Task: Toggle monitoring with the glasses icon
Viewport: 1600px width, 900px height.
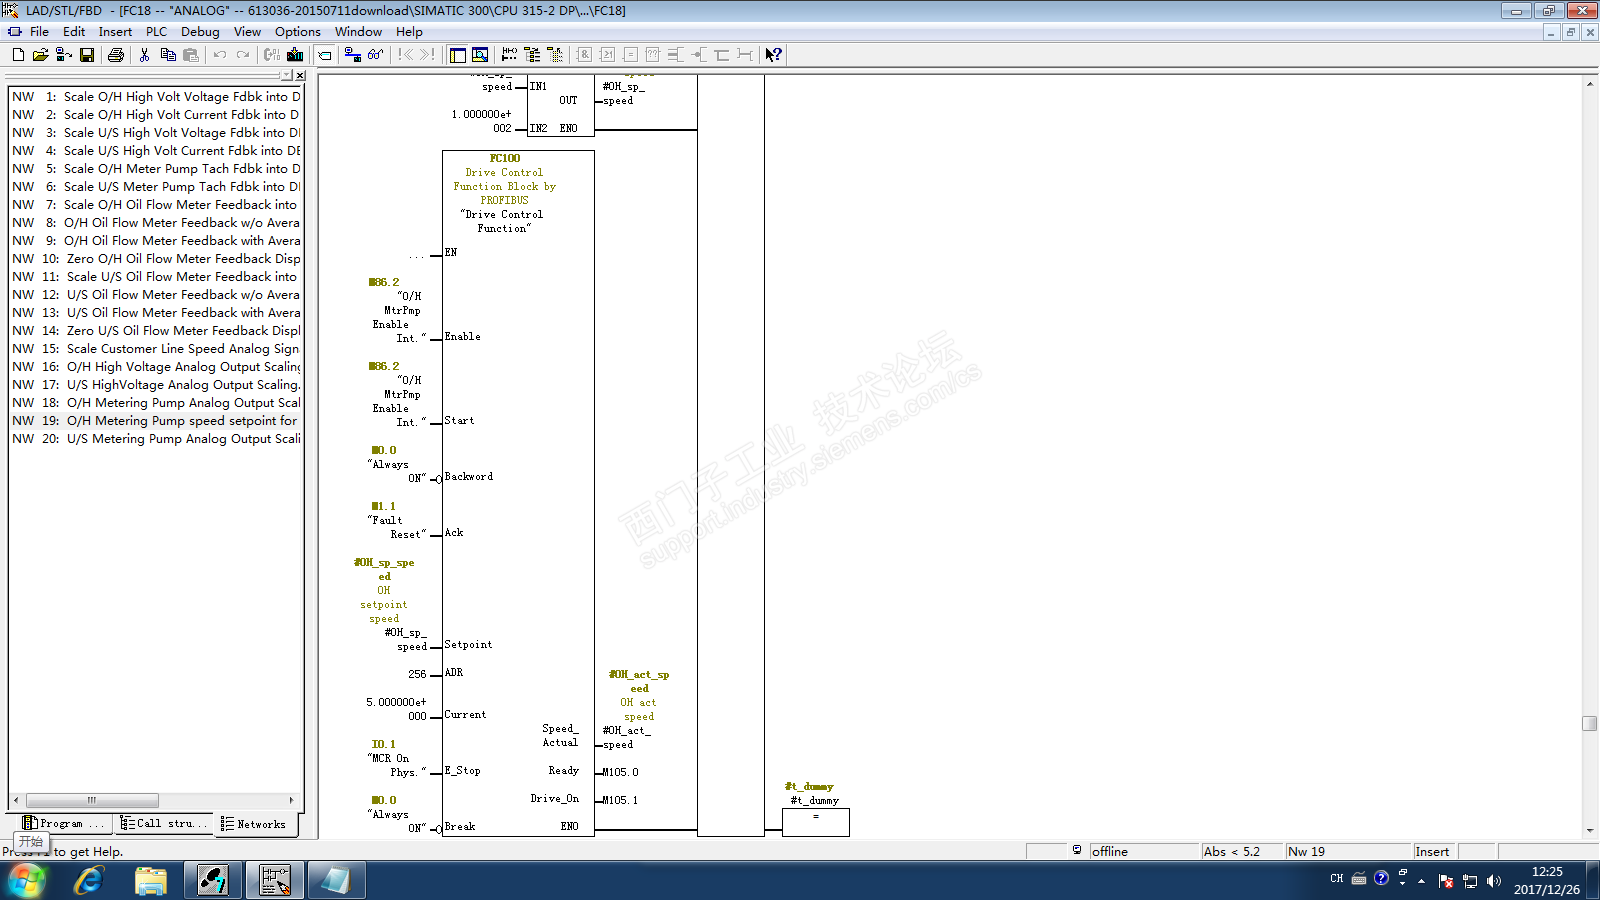Action: coord(375,55)
